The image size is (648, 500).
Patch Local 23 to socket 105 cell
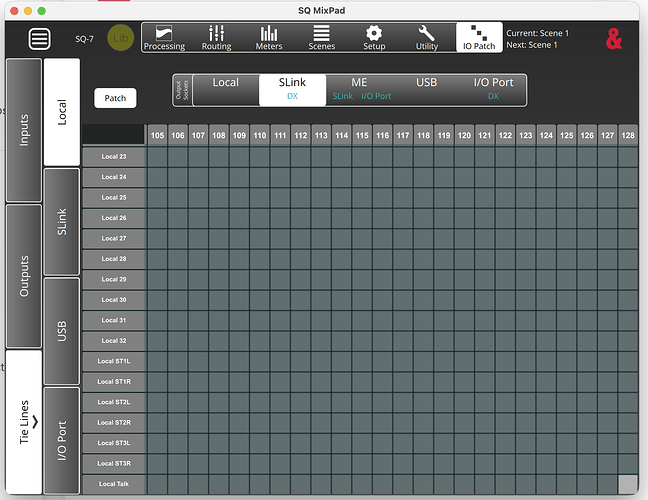[x=157, y=157]
